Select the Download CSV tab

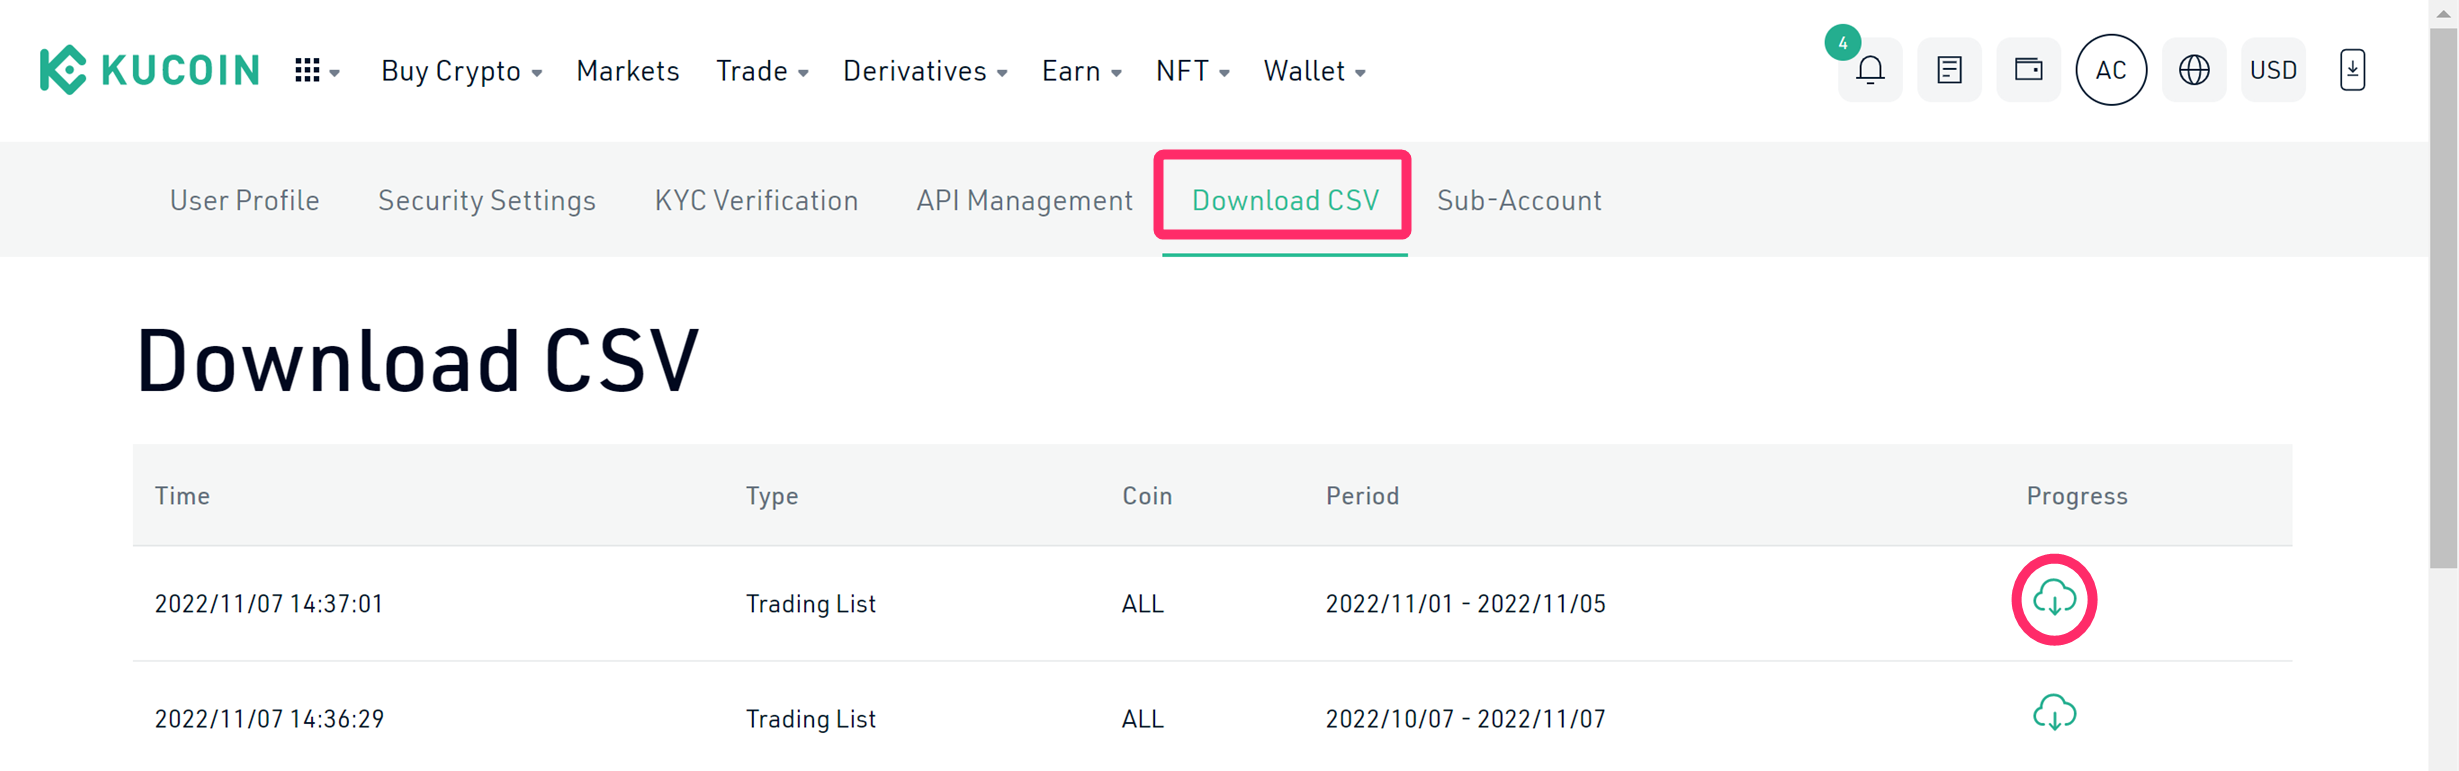[x=1285, y=200]
